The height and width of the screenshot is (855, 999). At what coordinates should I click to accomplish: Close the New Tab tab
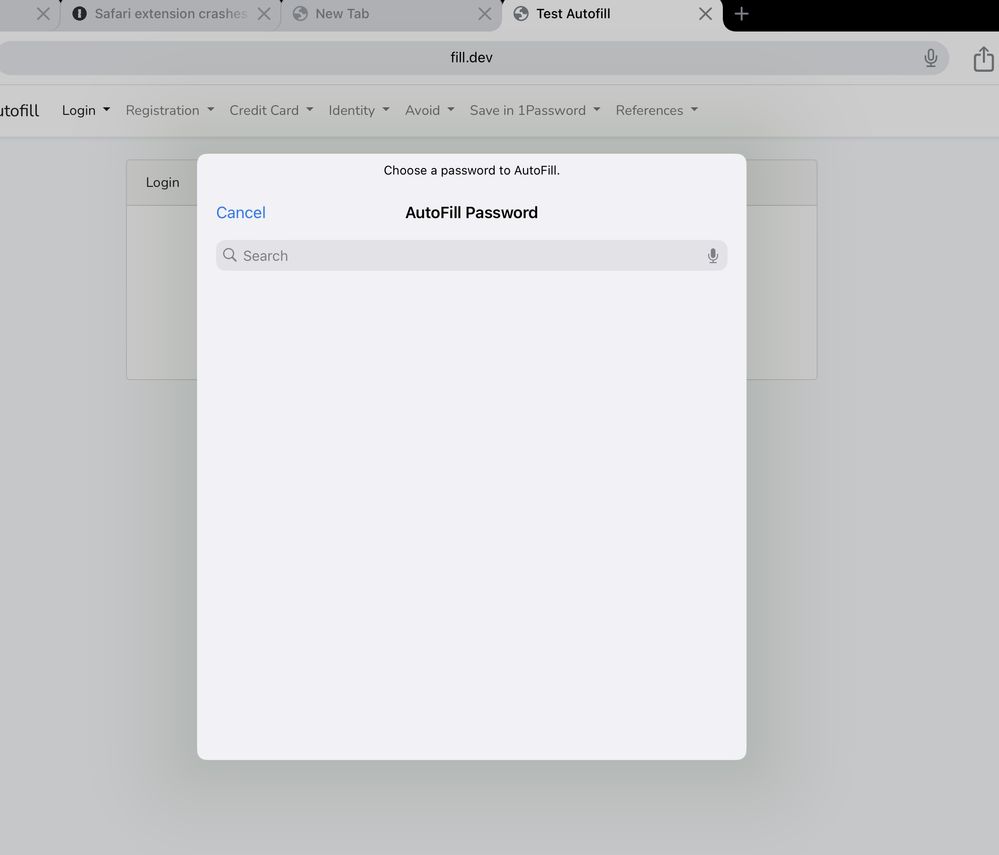click(x=484, y=14)
